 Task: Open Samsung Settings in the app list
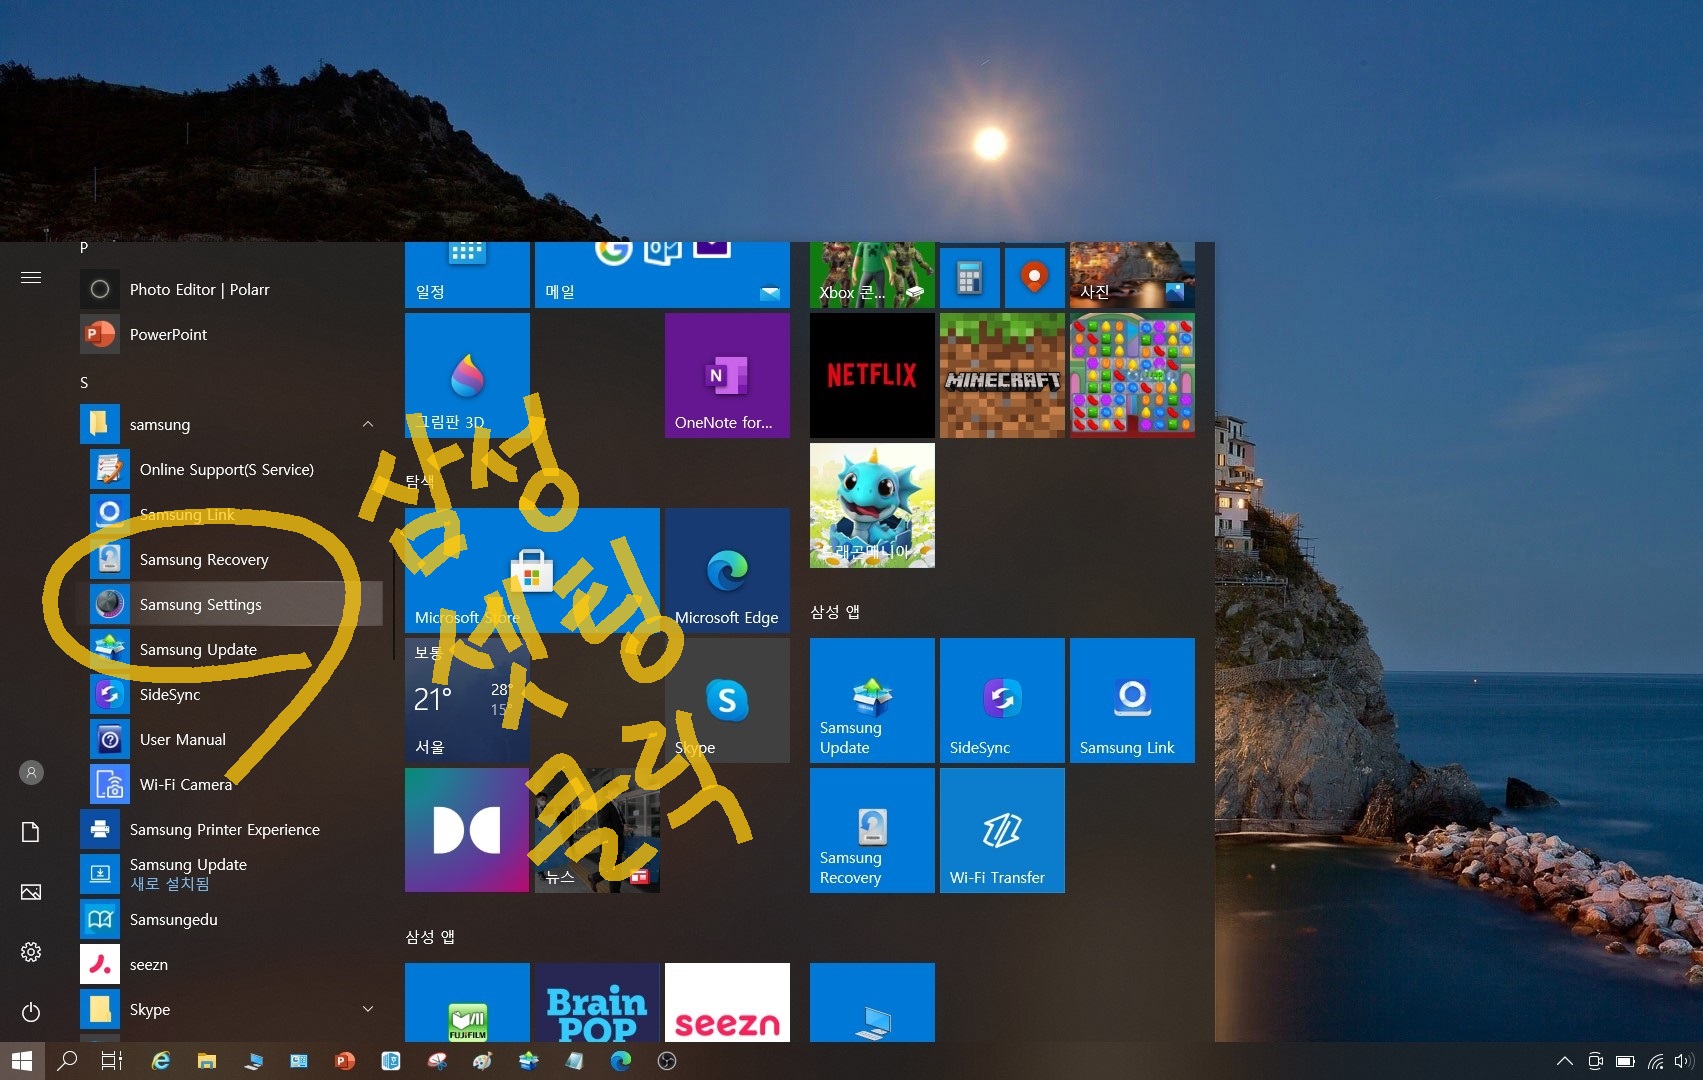click(x=230, y=604)
